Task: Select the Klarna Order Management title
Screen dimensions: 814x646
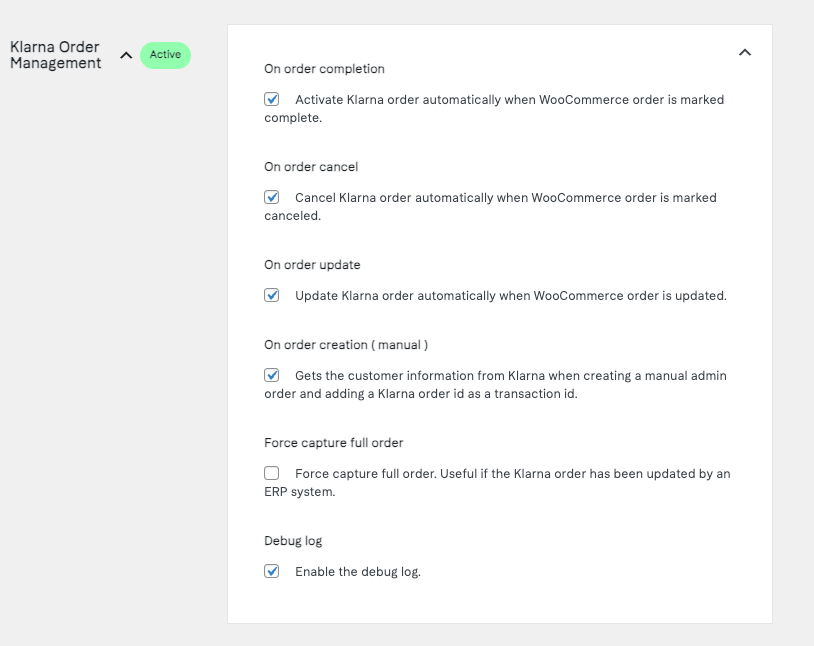Action: coord(56,55)
